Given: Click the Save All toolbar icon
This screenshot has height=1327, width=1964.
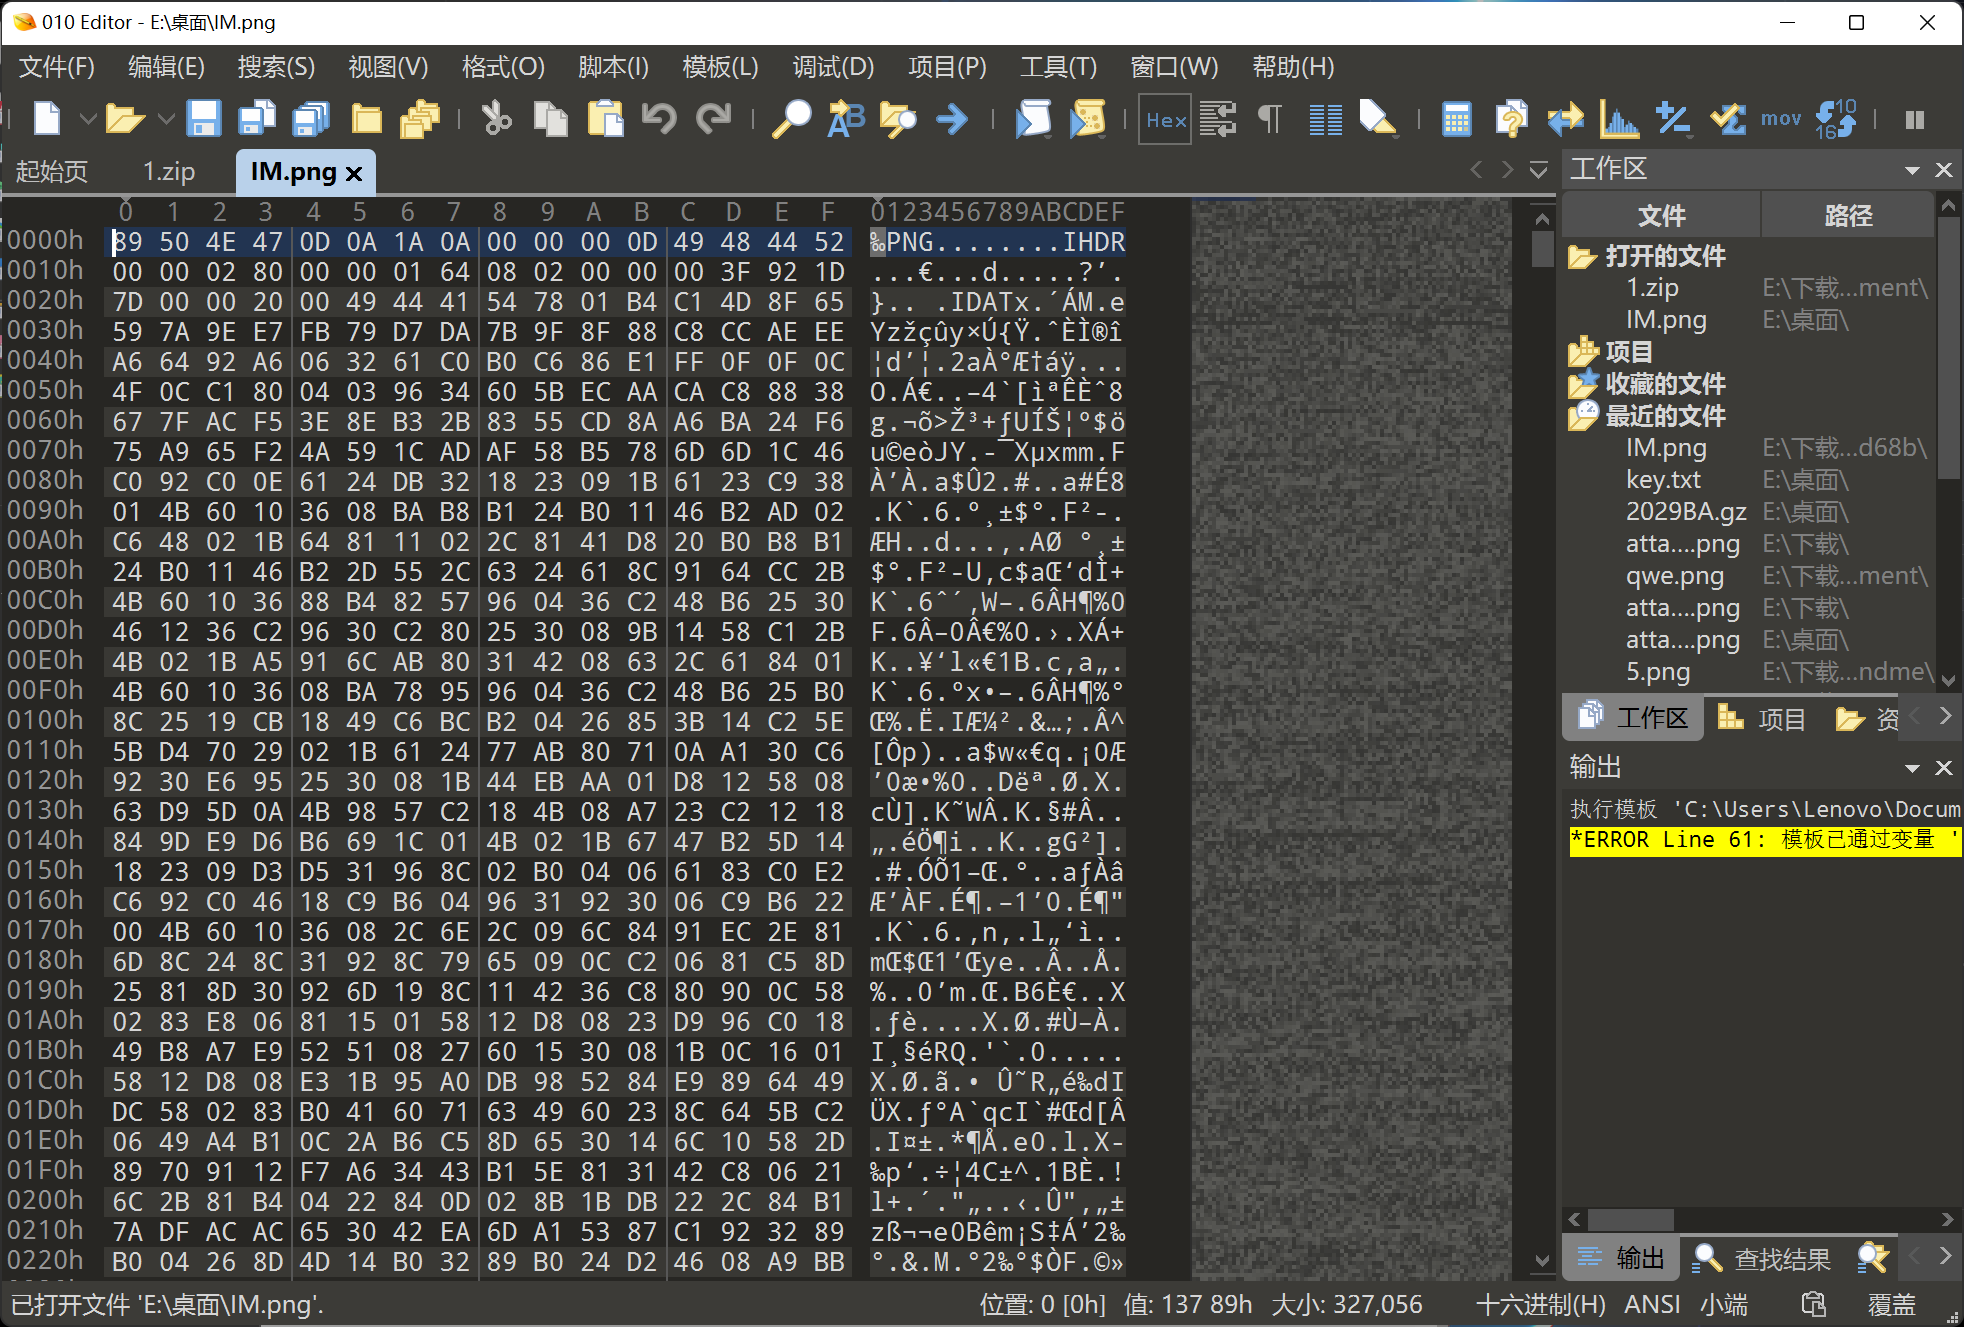Looking at the screenshot, I should [x=311, y=119].
